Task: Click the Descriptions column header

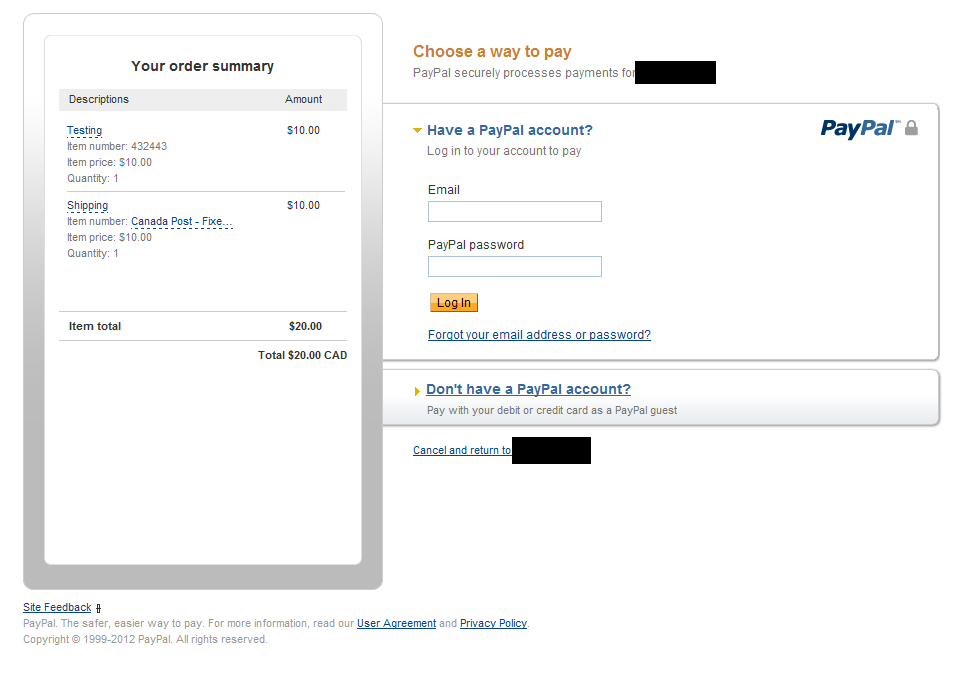Action: tap(98, 99)
